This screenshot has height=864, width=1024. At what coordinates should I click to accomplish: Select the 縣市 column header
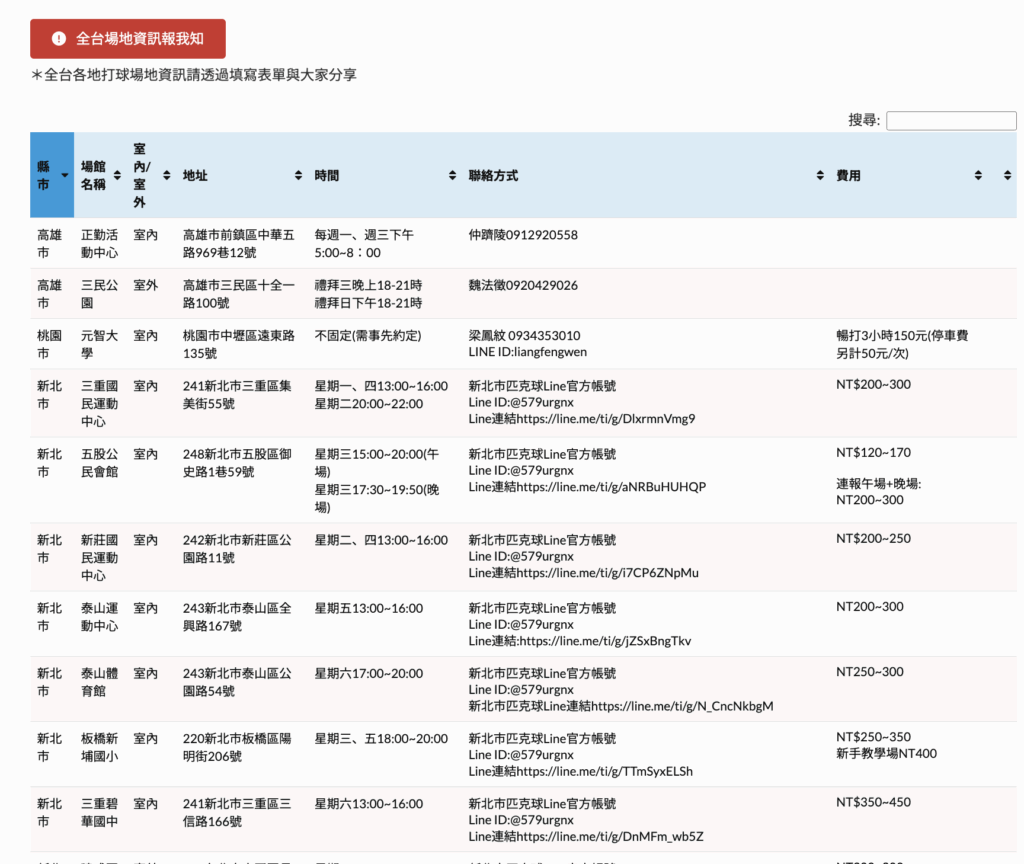pos(44,176)
